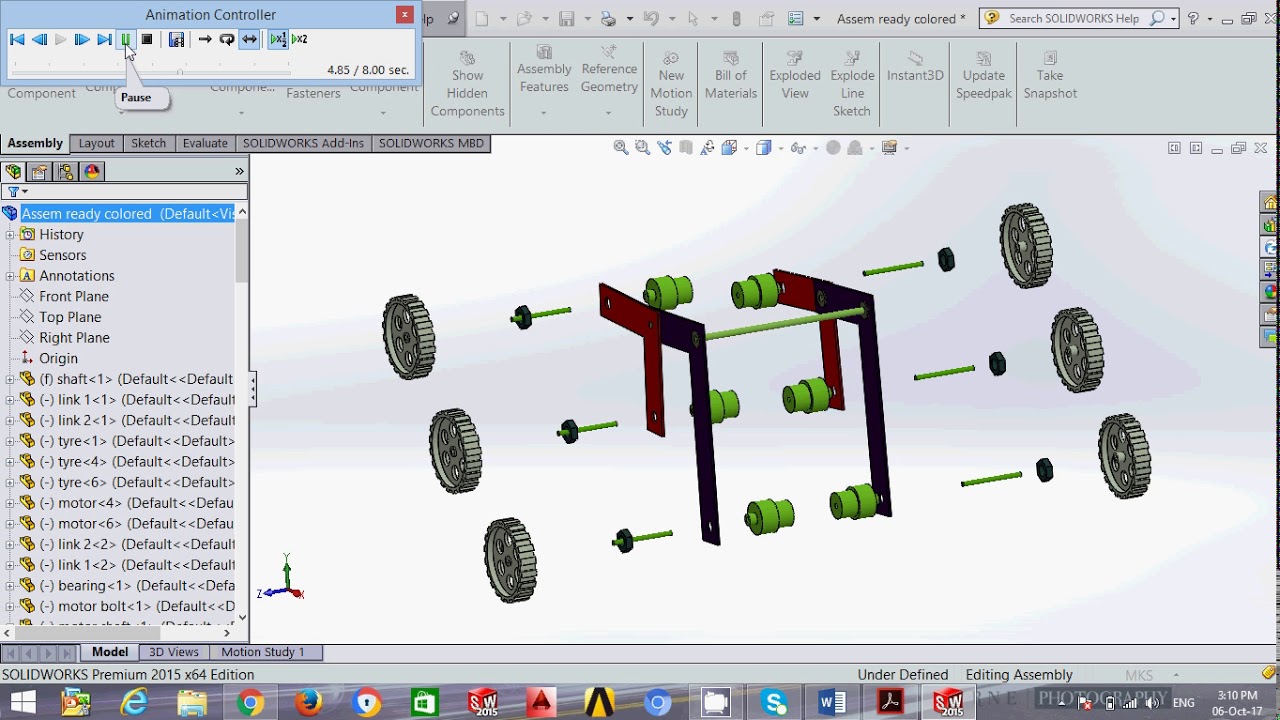Screen dimensions: 1280x720
Task: Click Explode Line Sketch
Action: pyautogui.click(x=852, y=83)
